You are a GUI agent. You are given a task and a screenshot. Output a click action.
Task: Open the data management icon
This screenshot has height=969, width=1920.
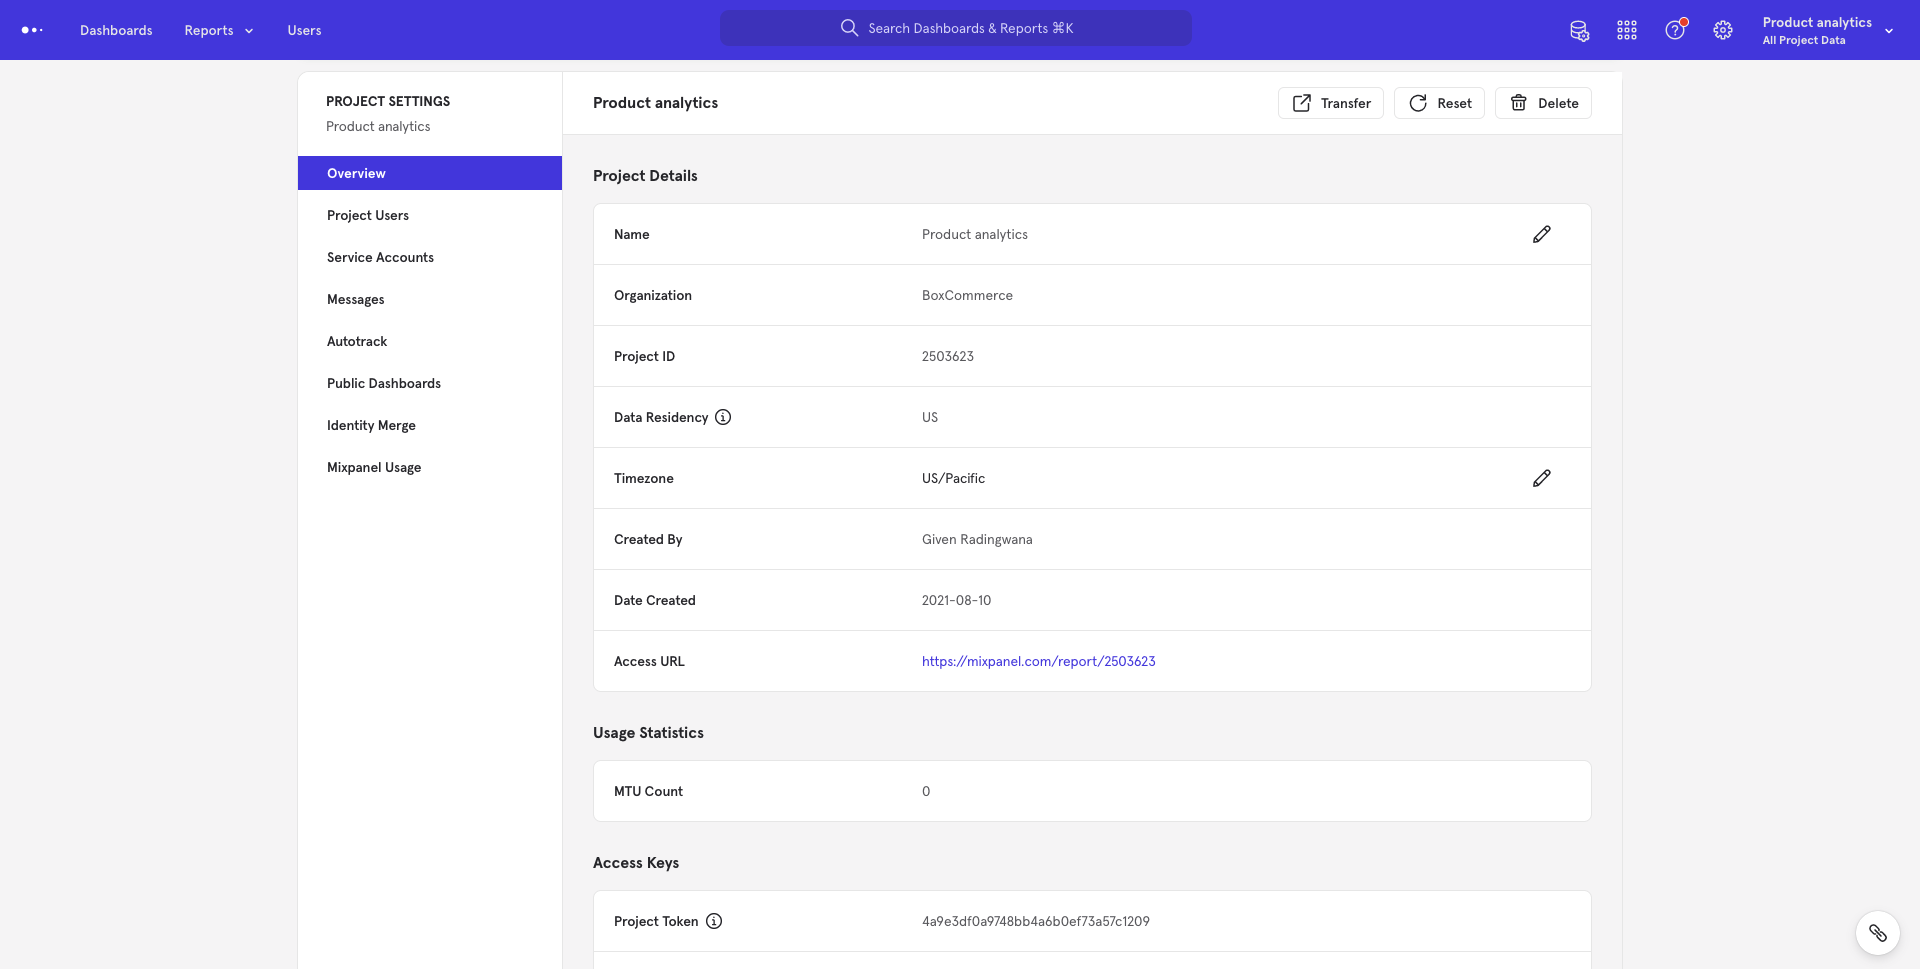point(1580,31)
